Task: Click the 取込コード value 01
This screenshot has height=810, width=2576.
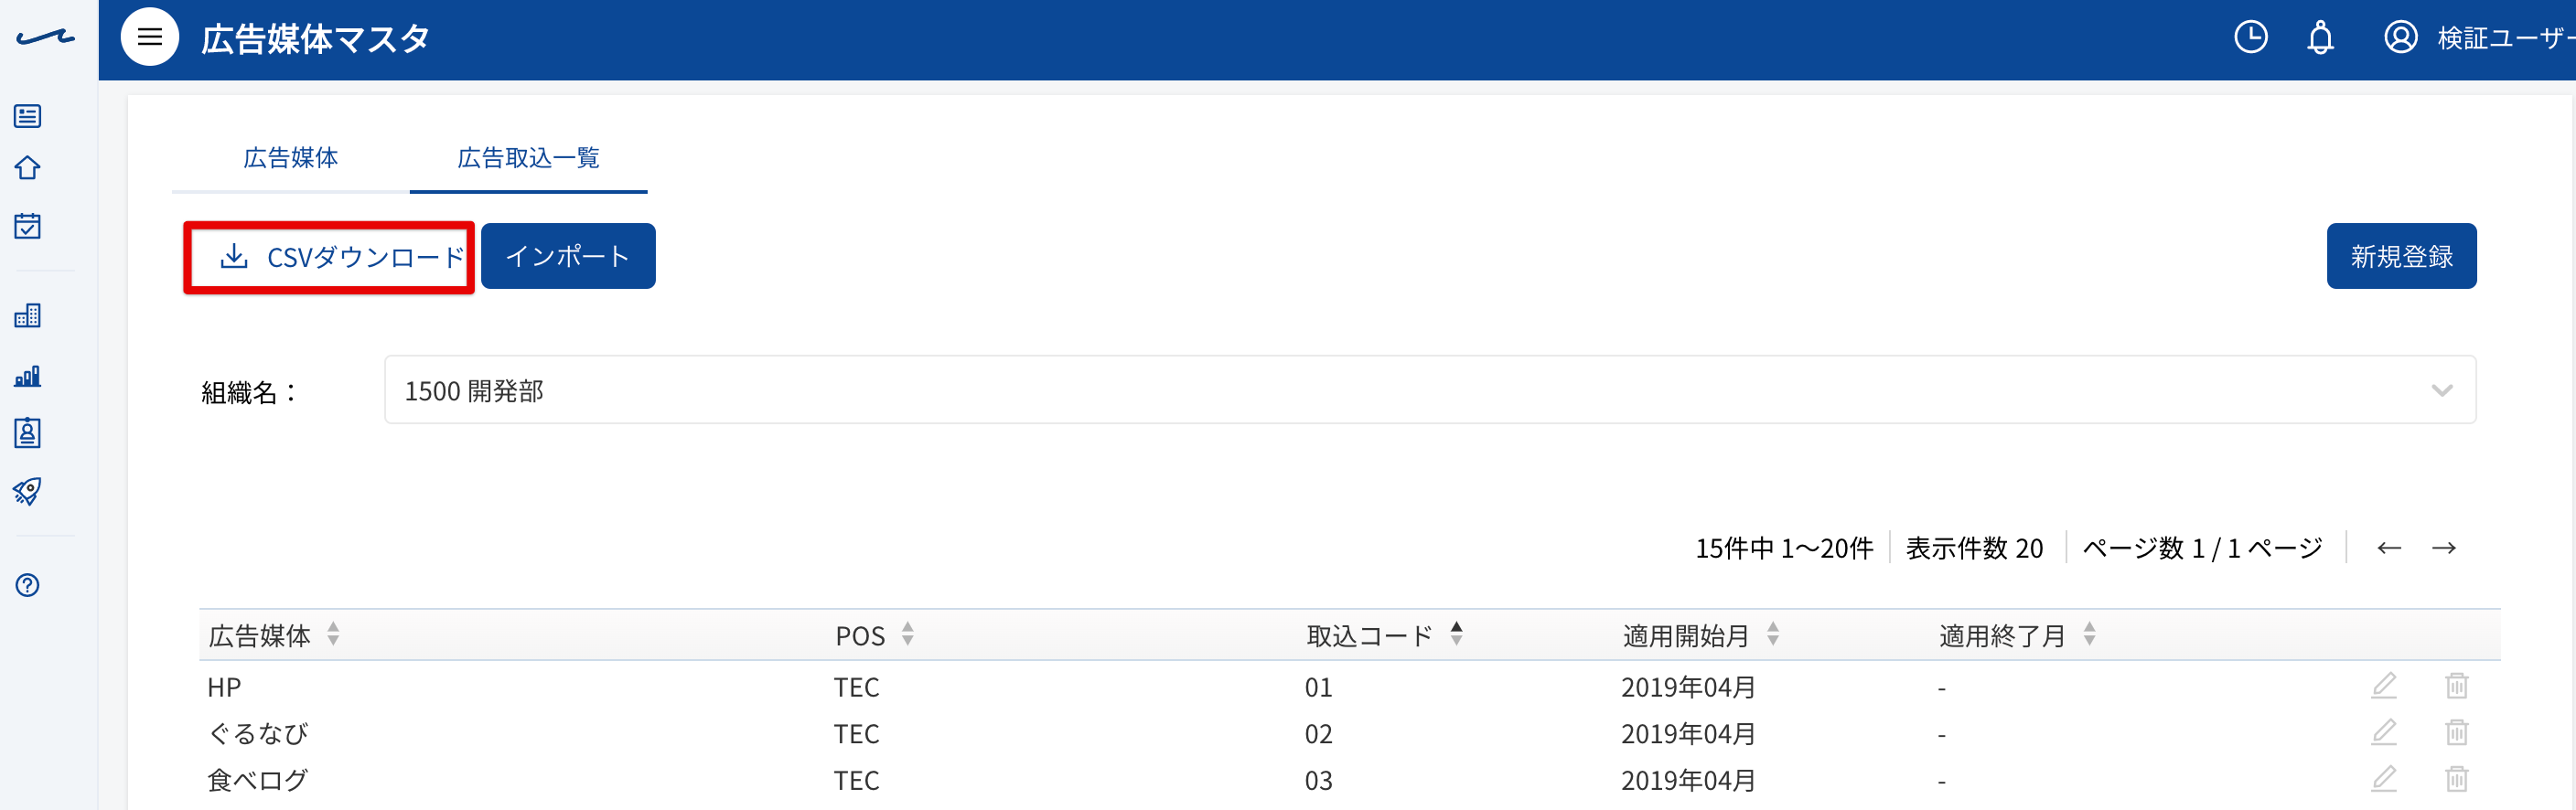Action: tap(1318, 687)
